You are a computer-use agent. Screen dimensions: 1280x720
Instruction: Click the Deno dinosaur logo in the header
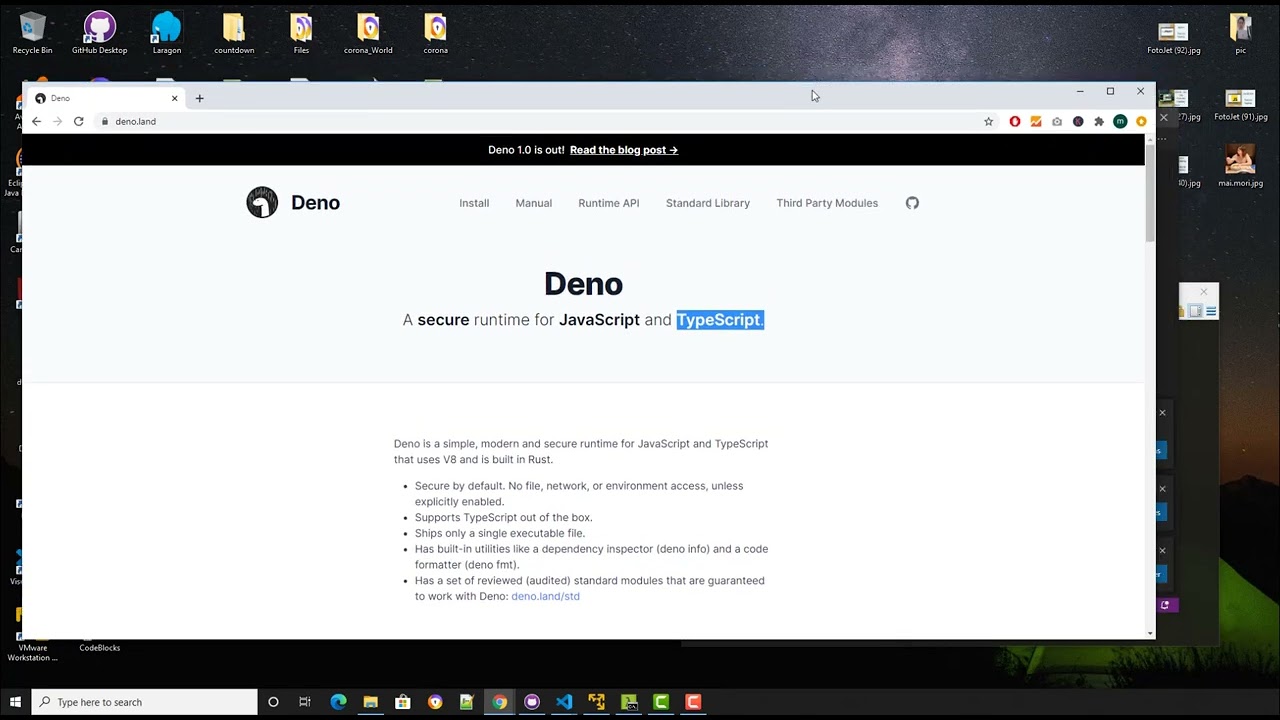[x=262, y=202]
